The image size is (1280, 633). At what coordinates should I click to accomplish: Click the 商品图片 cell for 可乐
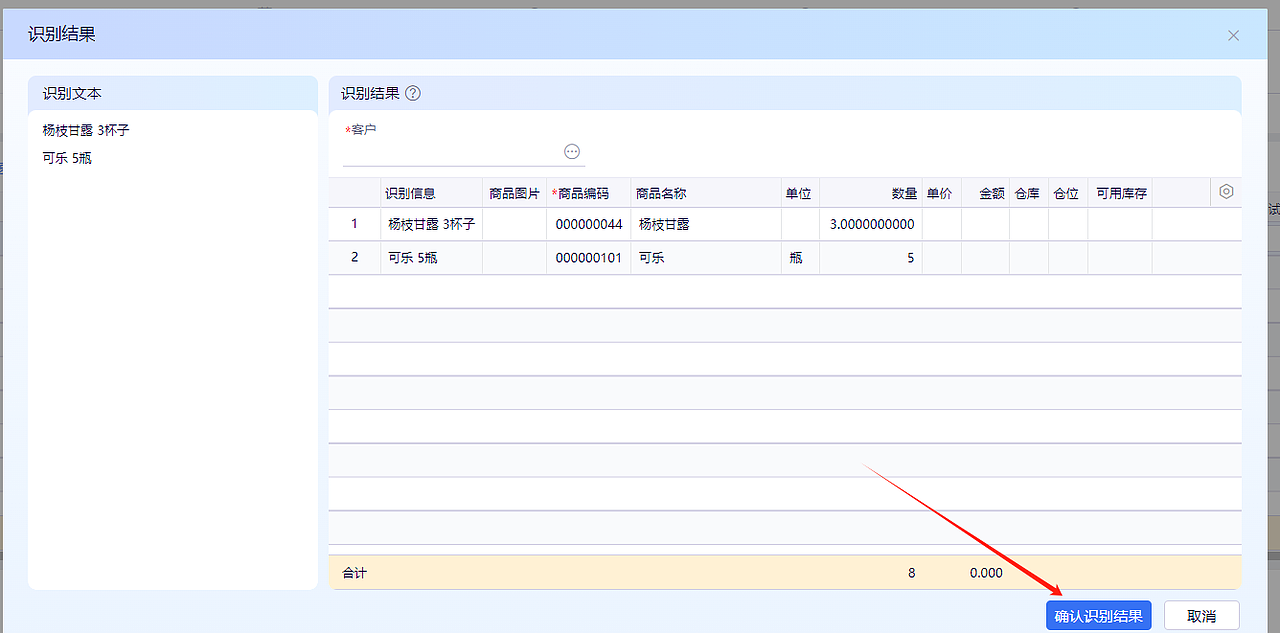(x=514, y=257)
